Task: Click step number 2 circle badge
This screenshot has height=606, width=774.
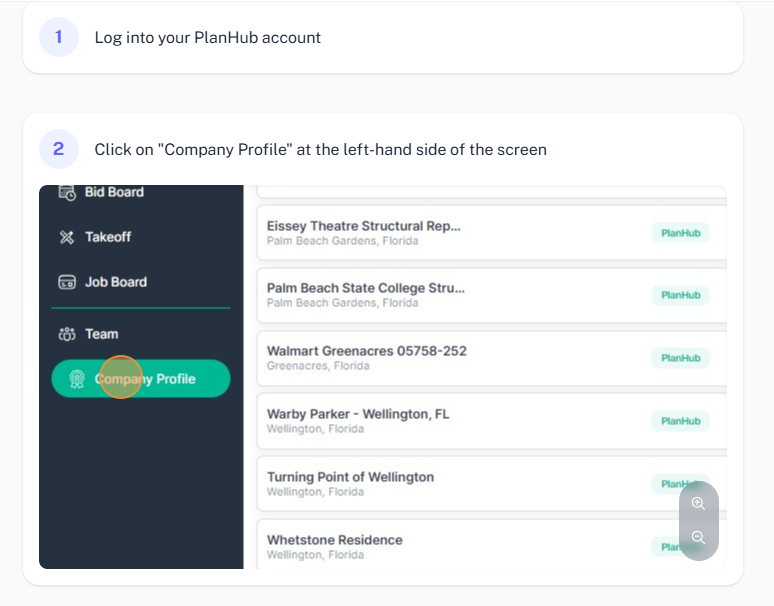Action: [x=59, y=149]
